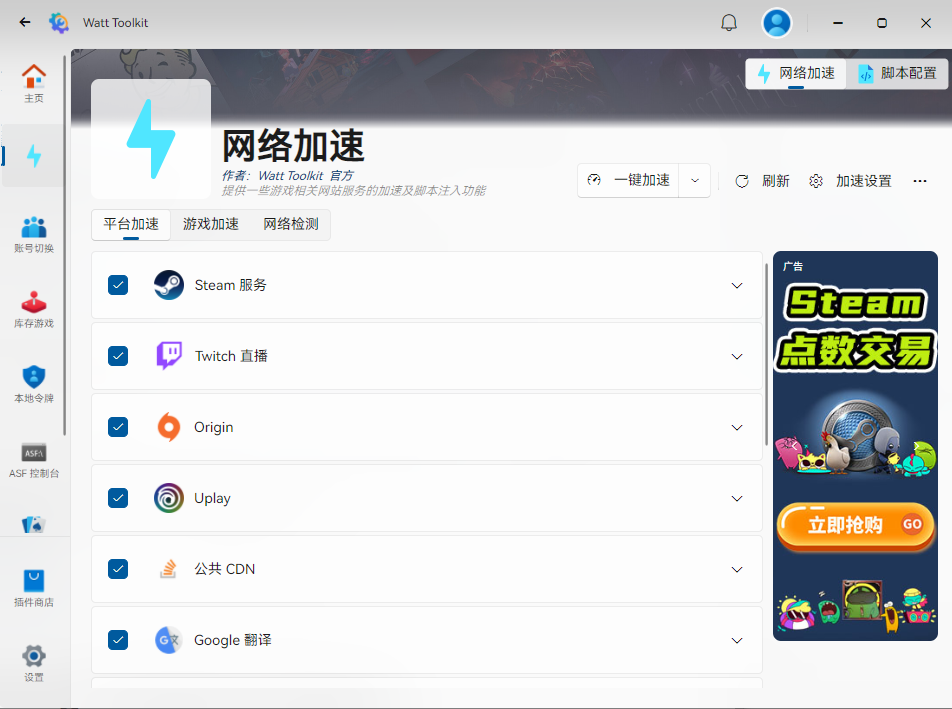Image resolution: width=952 pixels, height=709 pixels.
Task: Open 账号切换 account switch in sidebar
Action: click(34, 235)
